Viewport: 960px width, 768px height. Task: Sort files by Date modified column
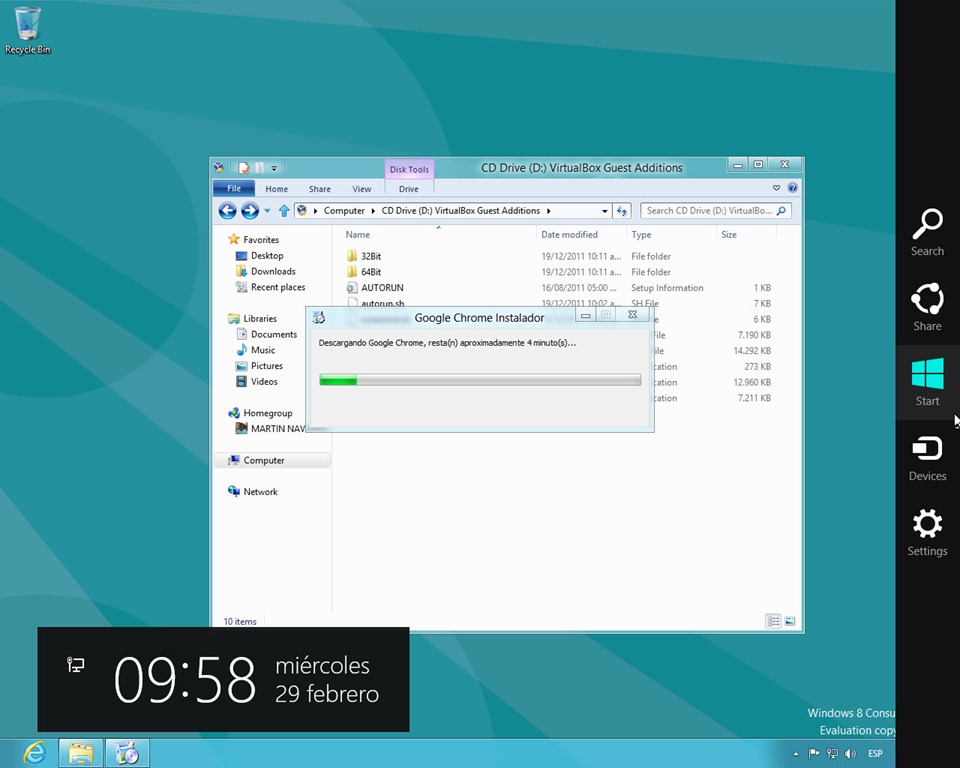[x=569, y=235]
